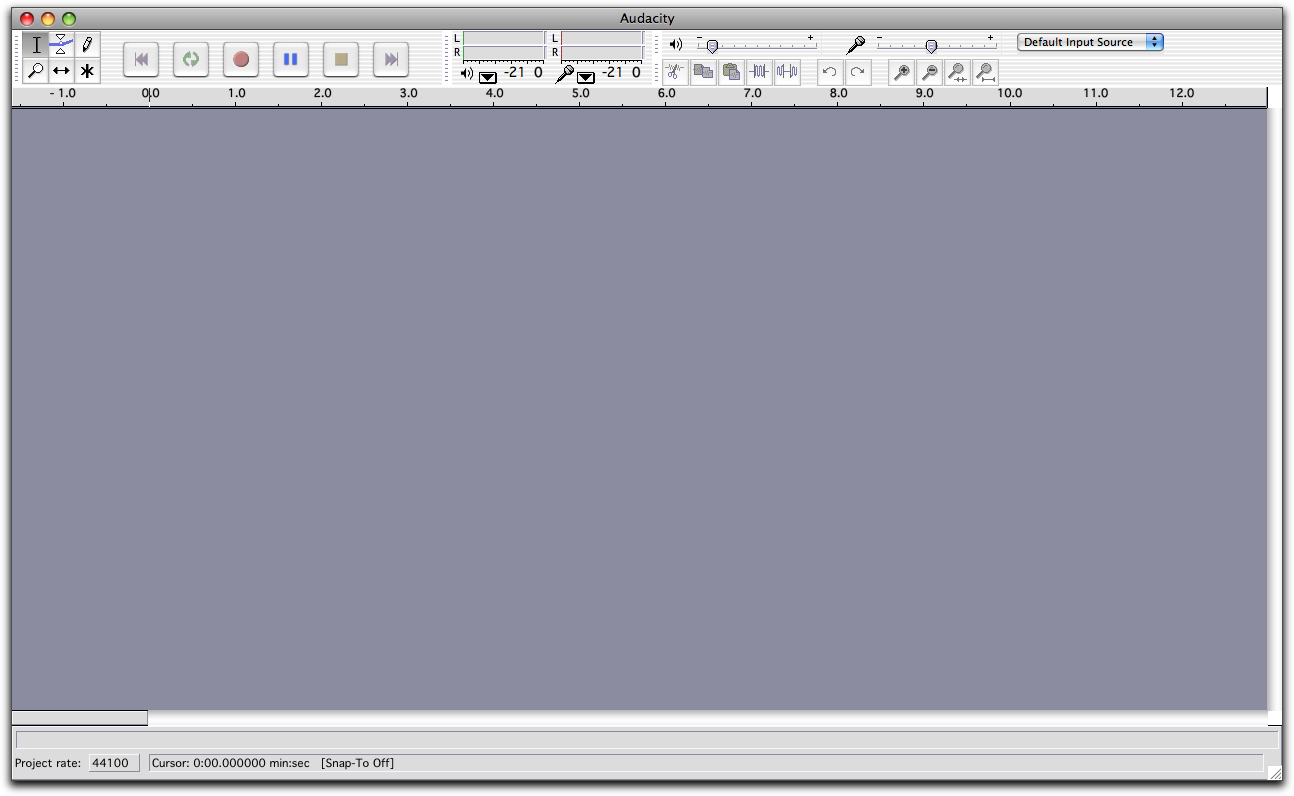Click the Paste clipboard icon
This screenshot has width=1294, height=796.
[731, 72]
